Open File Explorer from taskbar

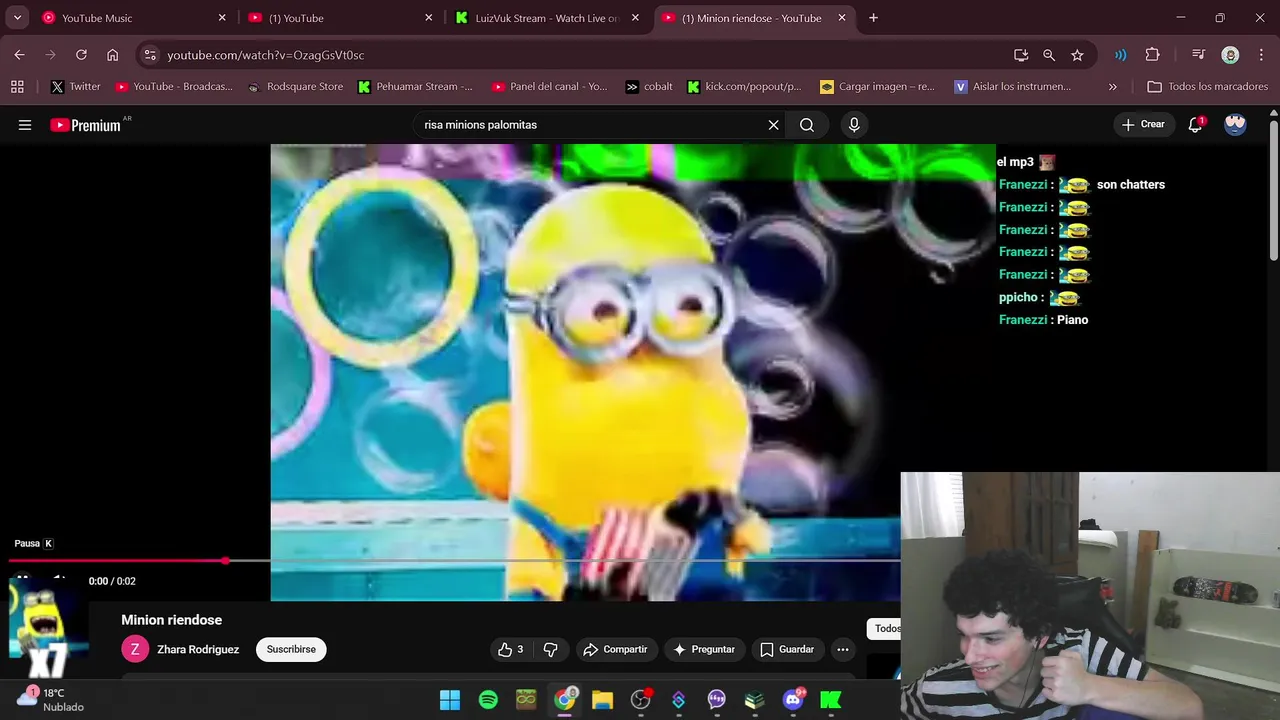pyautogui.click(x=602, y=700)
